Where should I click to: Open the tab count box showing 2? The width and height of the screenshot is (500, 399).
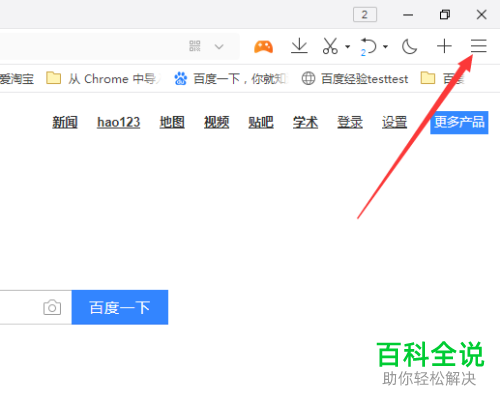point(365,15)
